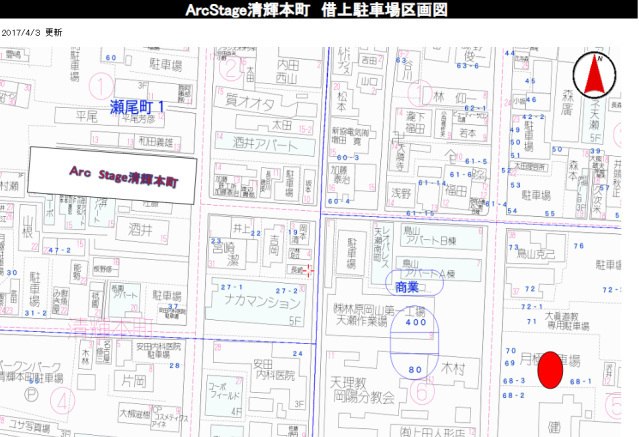Click lot number 61-14
639x437 pixels.
click(432, 183)
